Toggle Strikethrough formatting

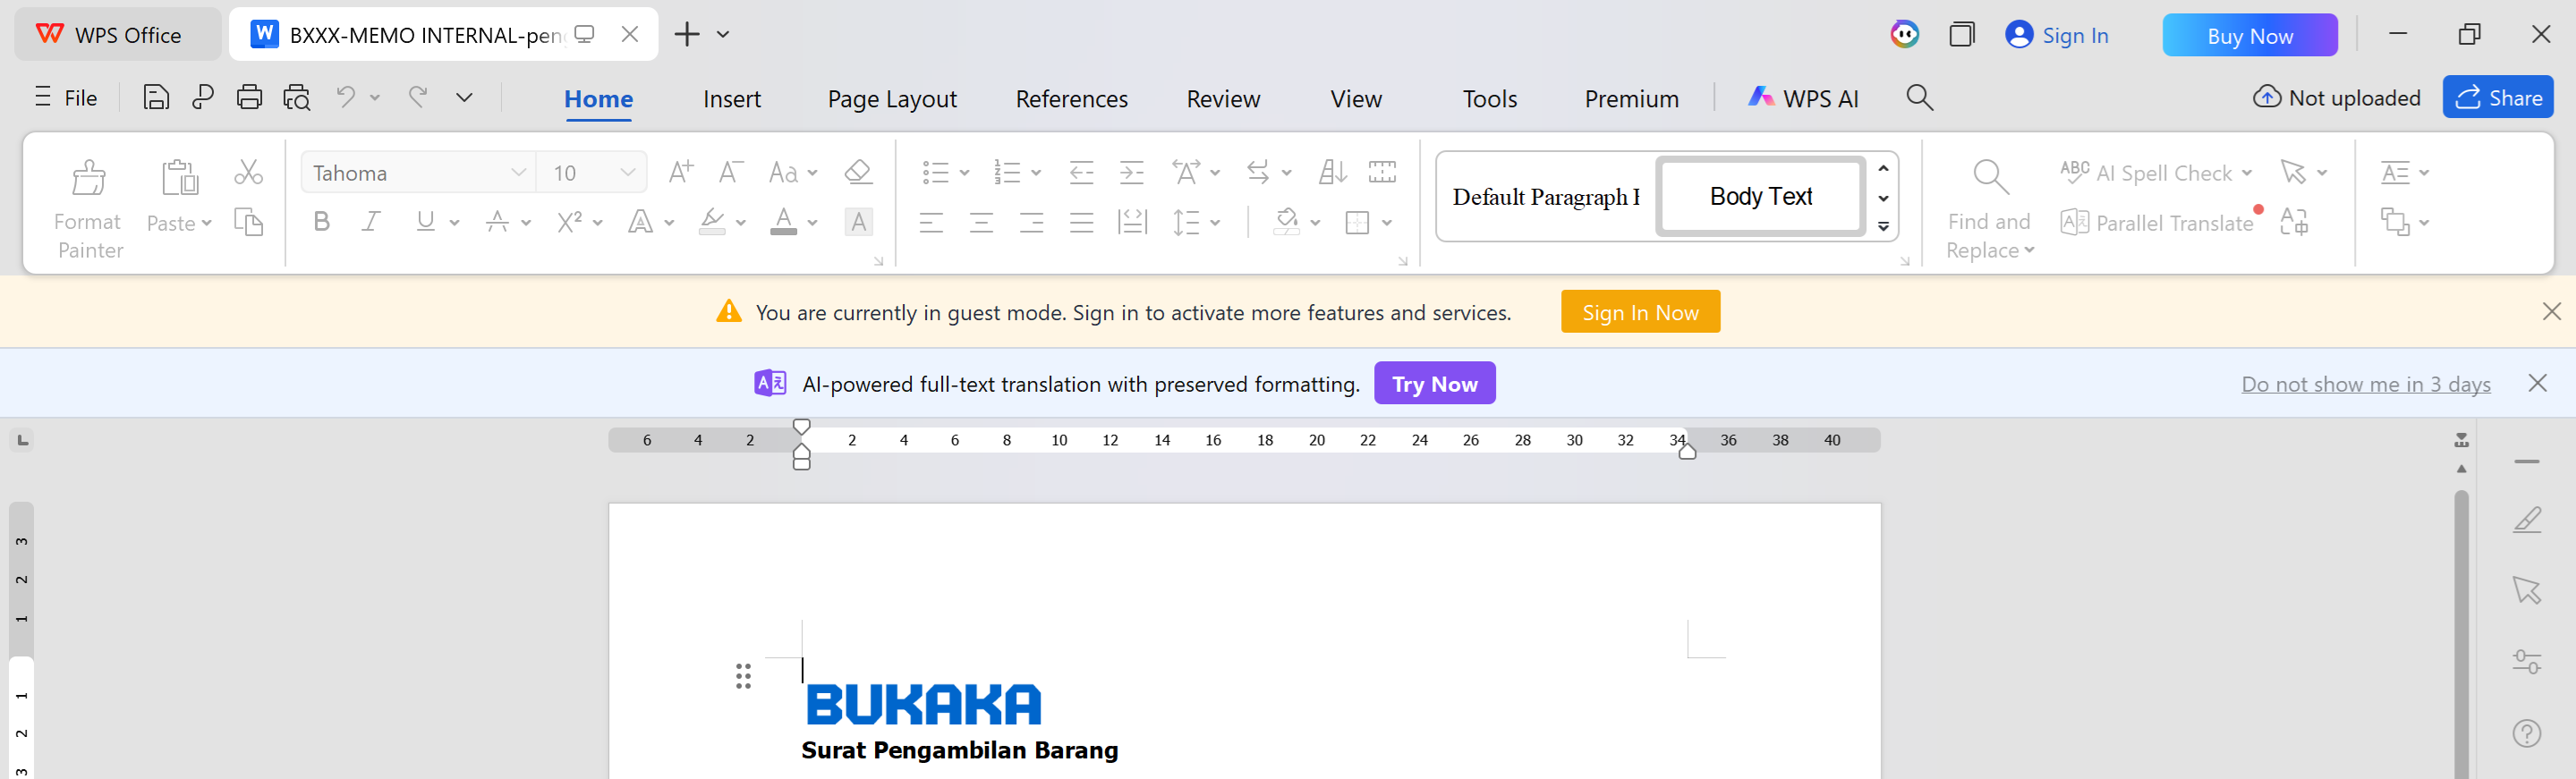(x=497, y=221)
